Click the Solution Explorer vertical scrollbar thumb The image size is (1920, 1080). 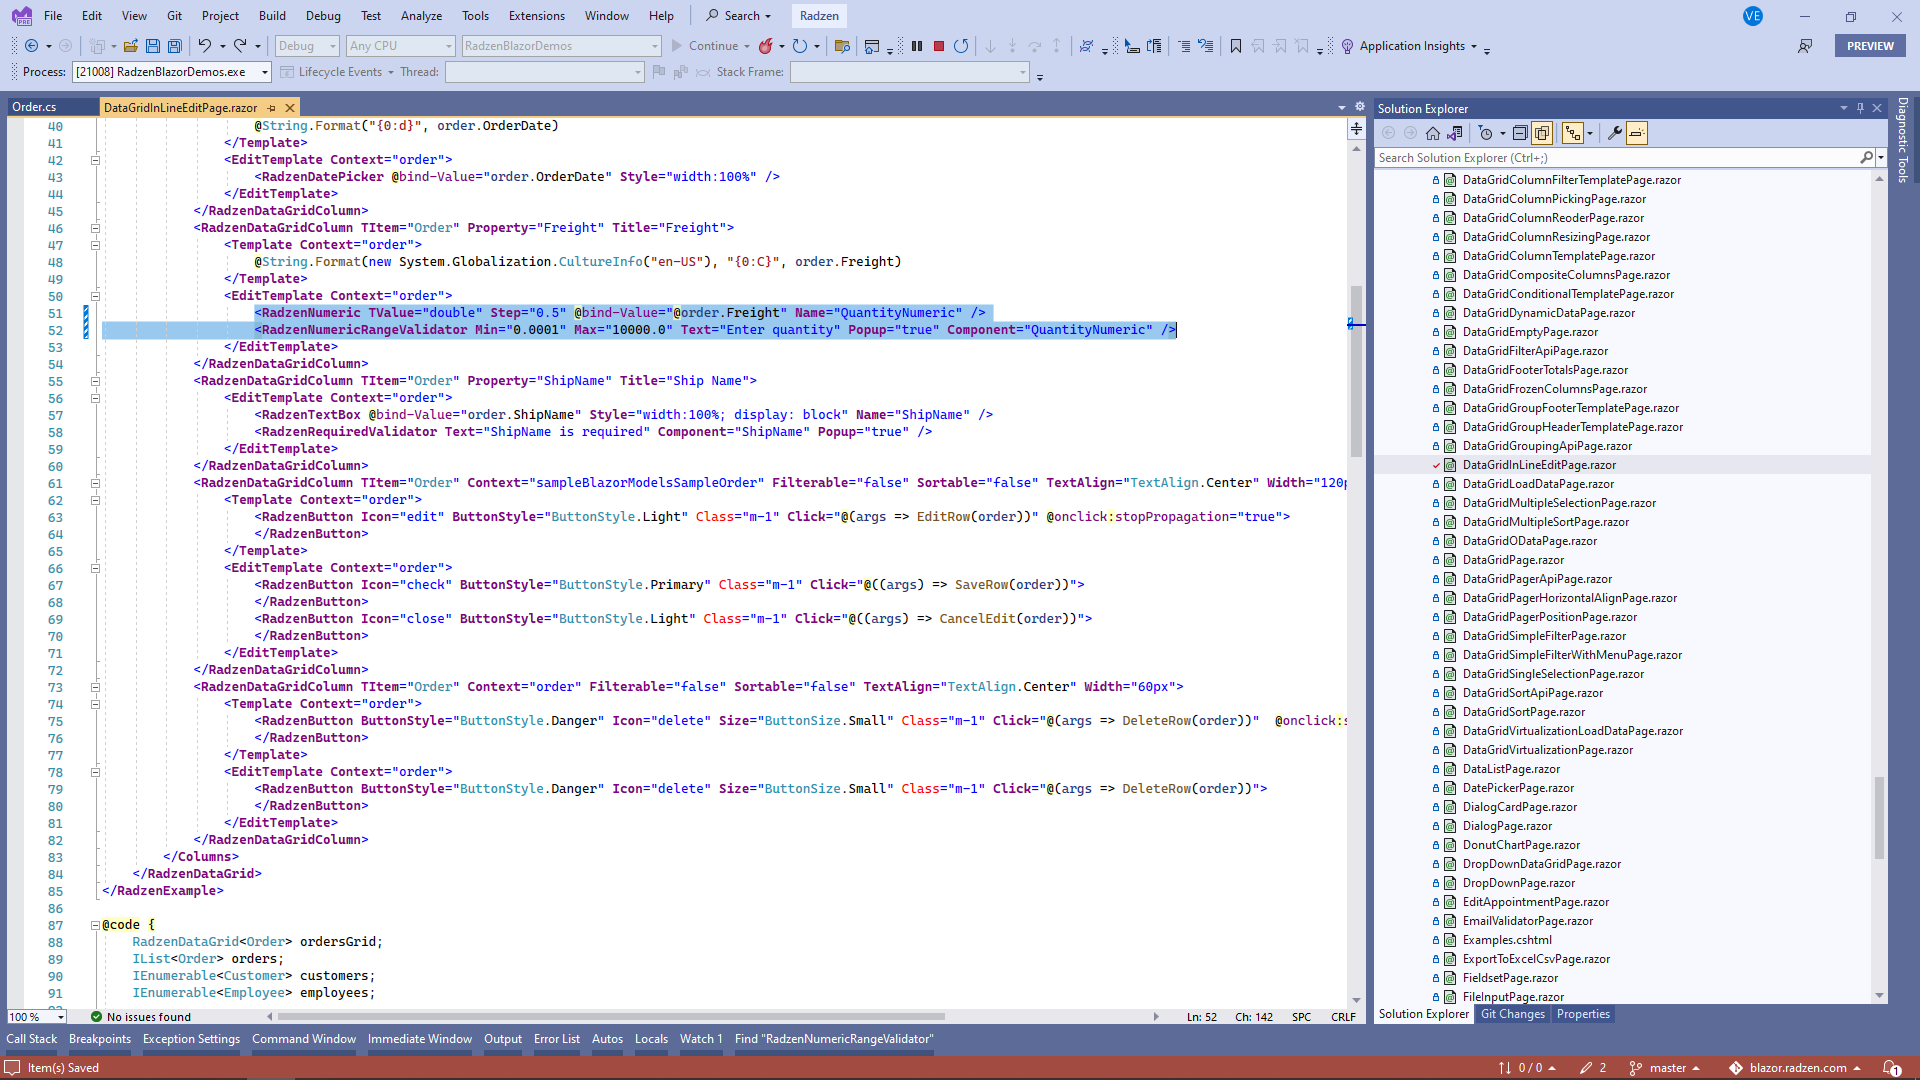click(x=1879, y=817)
